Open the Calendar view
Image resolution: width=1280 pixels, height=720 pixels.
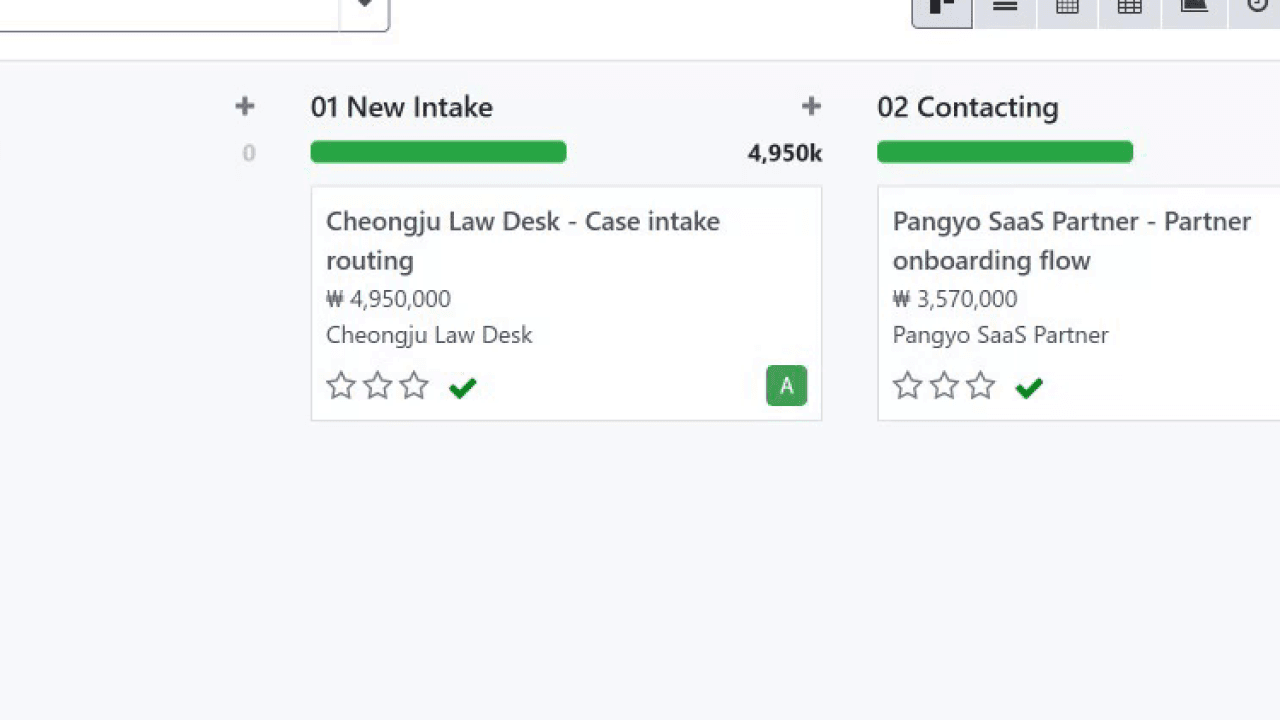pyautogui.click(x=1067, y=8)
